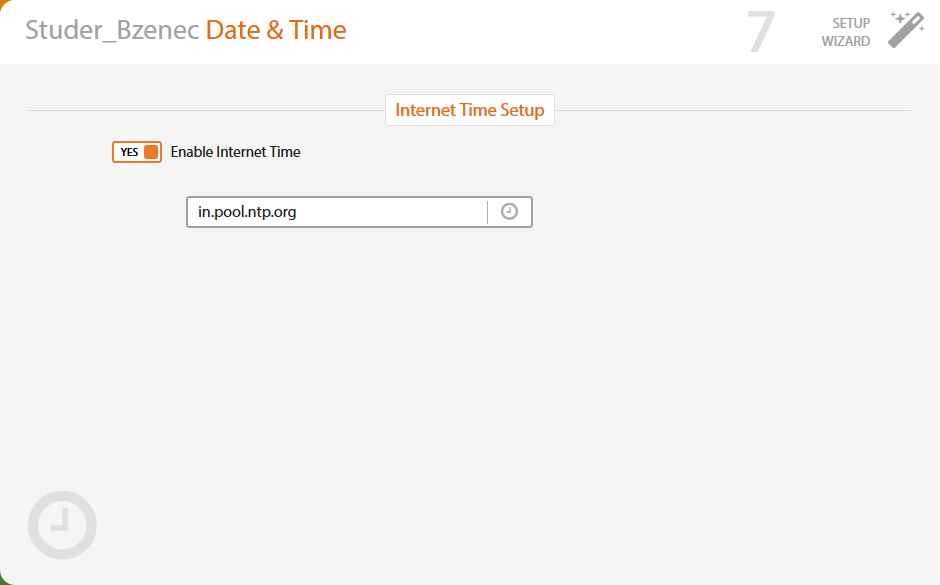Click the divider before the clock icon button
The image size is (940, 585).
(x=487, y=212)
